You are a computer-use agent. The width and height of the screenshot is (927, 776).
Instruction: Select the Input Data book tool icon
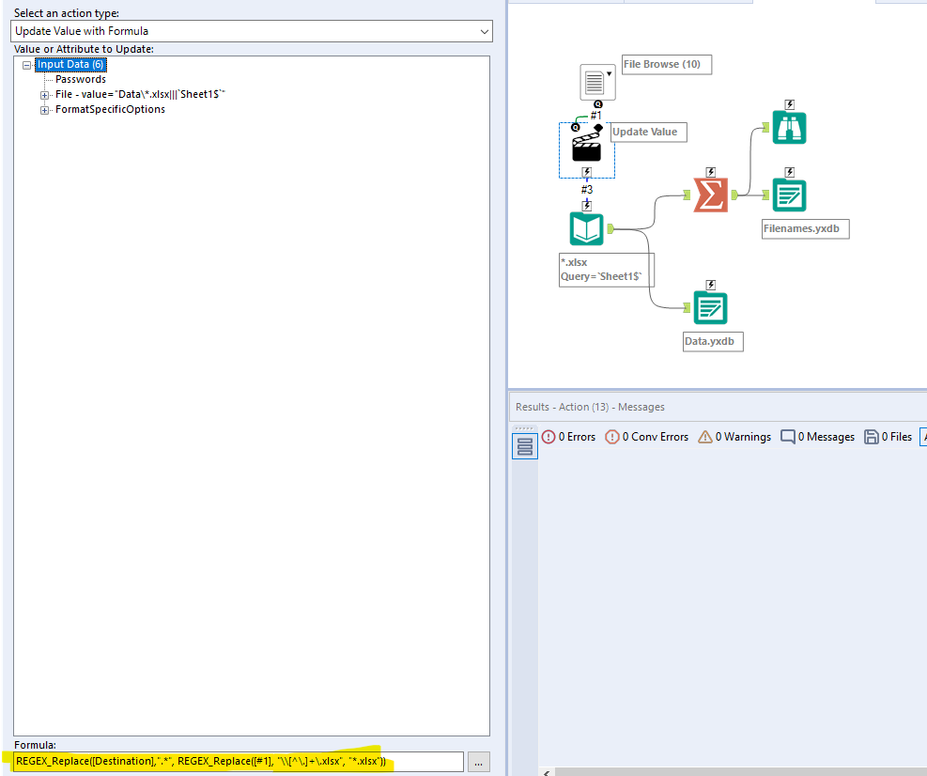tap(586, 229)
